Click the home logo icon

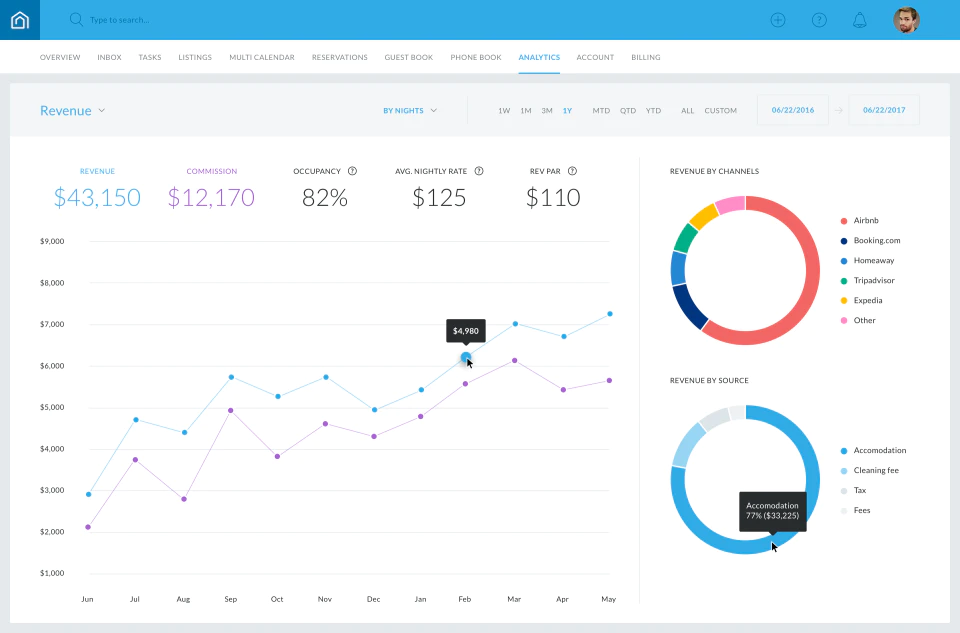(x=20, y=20)
